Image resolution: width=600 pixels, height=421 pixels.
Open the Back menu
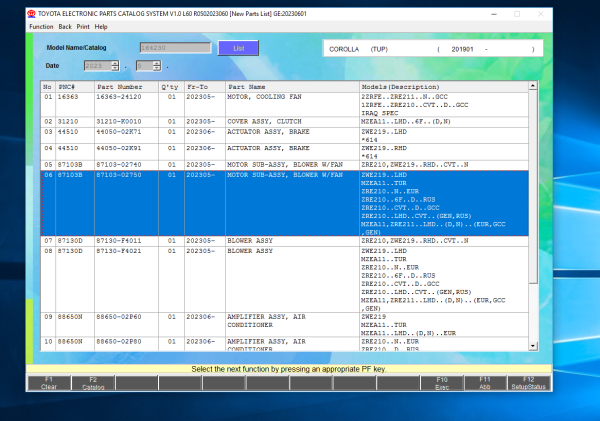pos(65,26)
